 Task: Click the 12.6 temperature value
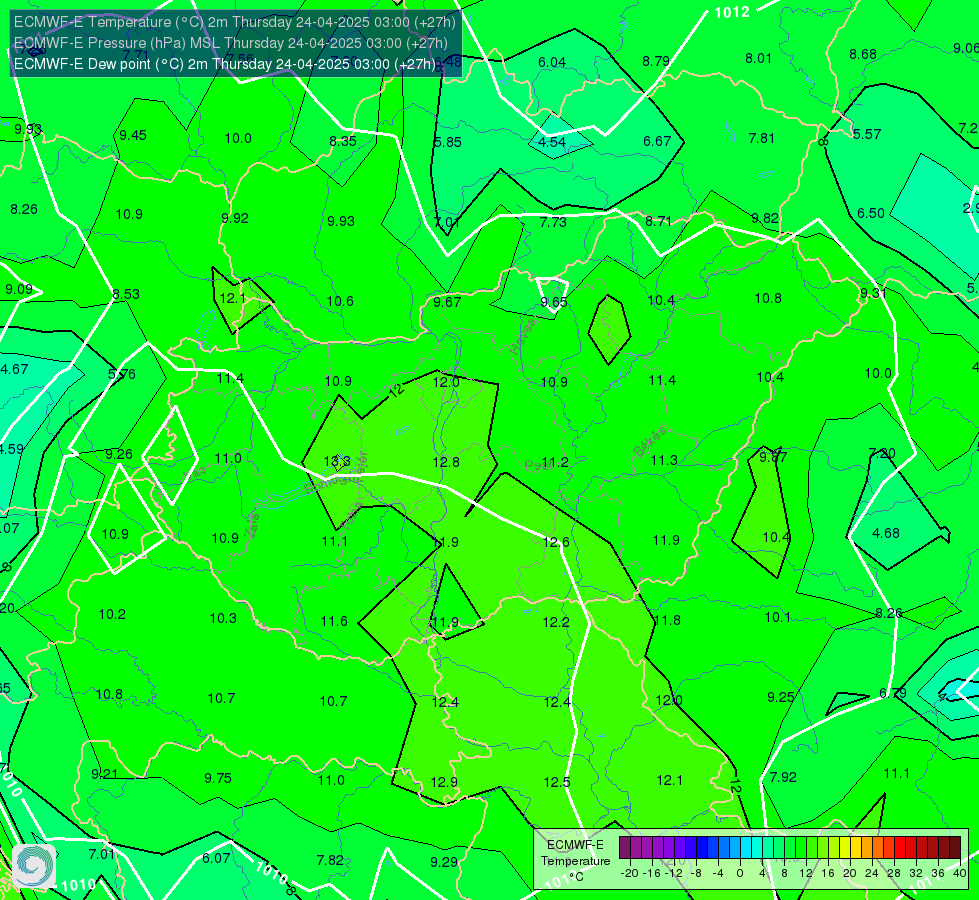556,542
